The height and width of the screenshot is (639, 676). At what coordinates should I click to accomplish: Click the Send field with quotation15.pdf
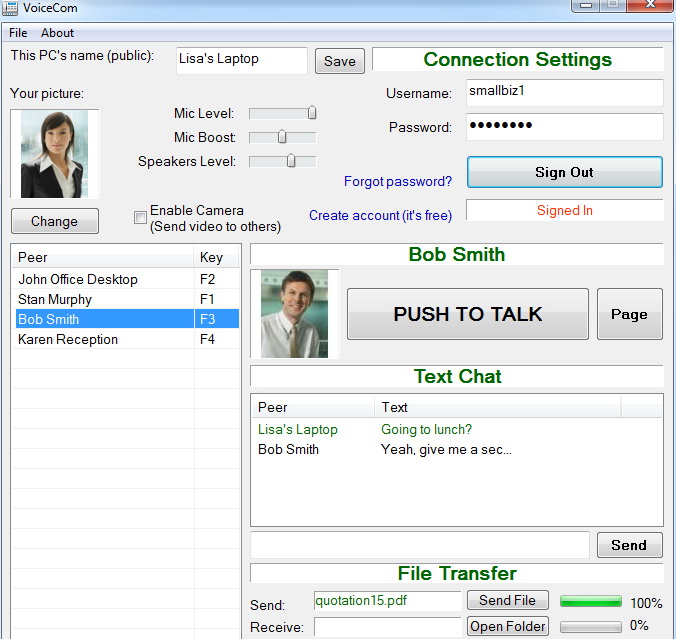tap(388, 601)
